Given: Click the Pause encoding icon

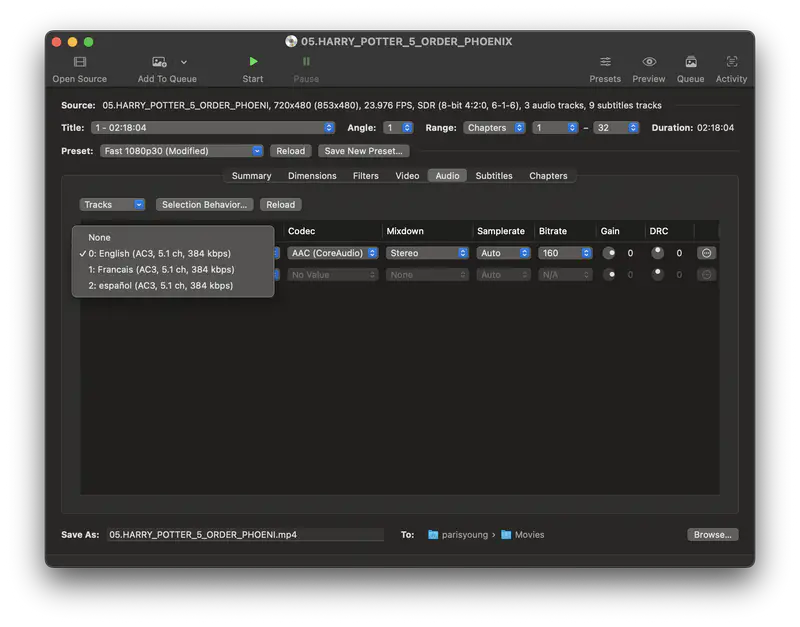Looking at the screenshot, I should coord(306,62).
